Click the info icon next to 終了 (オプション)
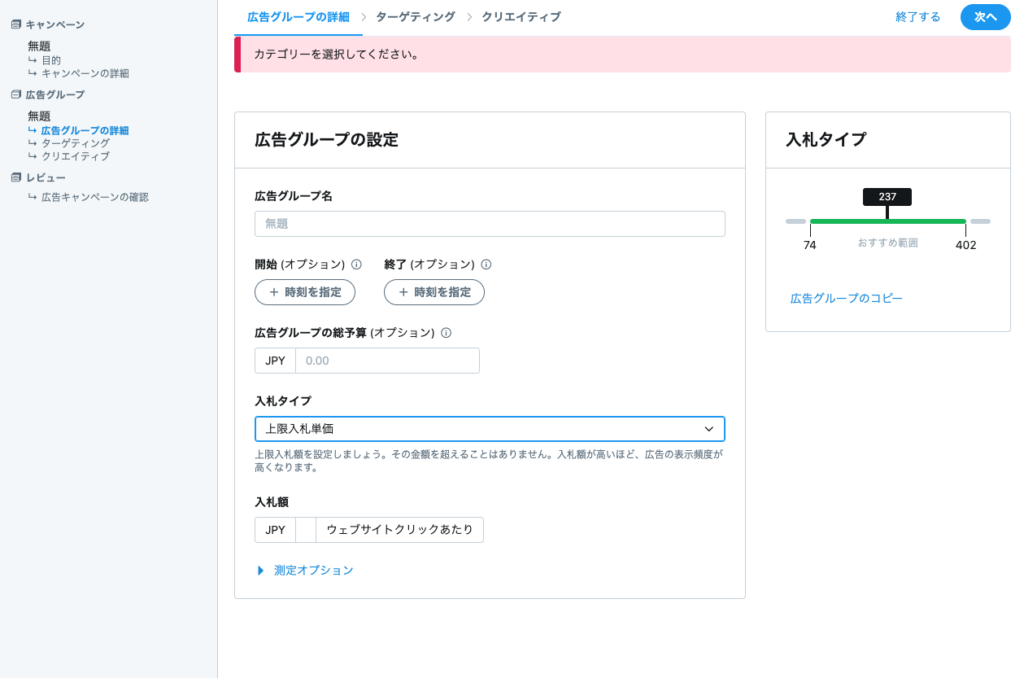The height and width of the screenshot is (678, 1024). 486,265
